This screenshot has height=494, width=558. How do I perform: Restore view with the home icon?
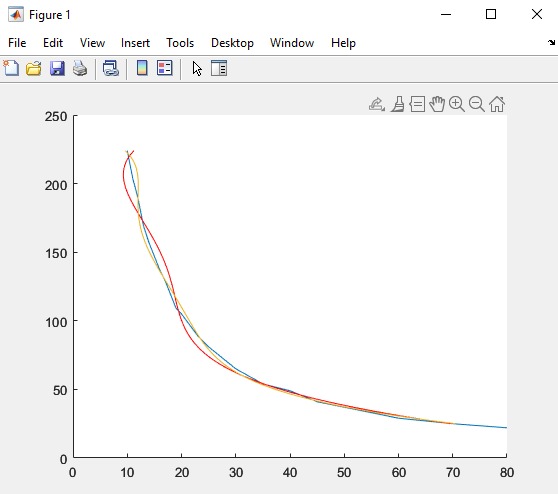point(497,104)
